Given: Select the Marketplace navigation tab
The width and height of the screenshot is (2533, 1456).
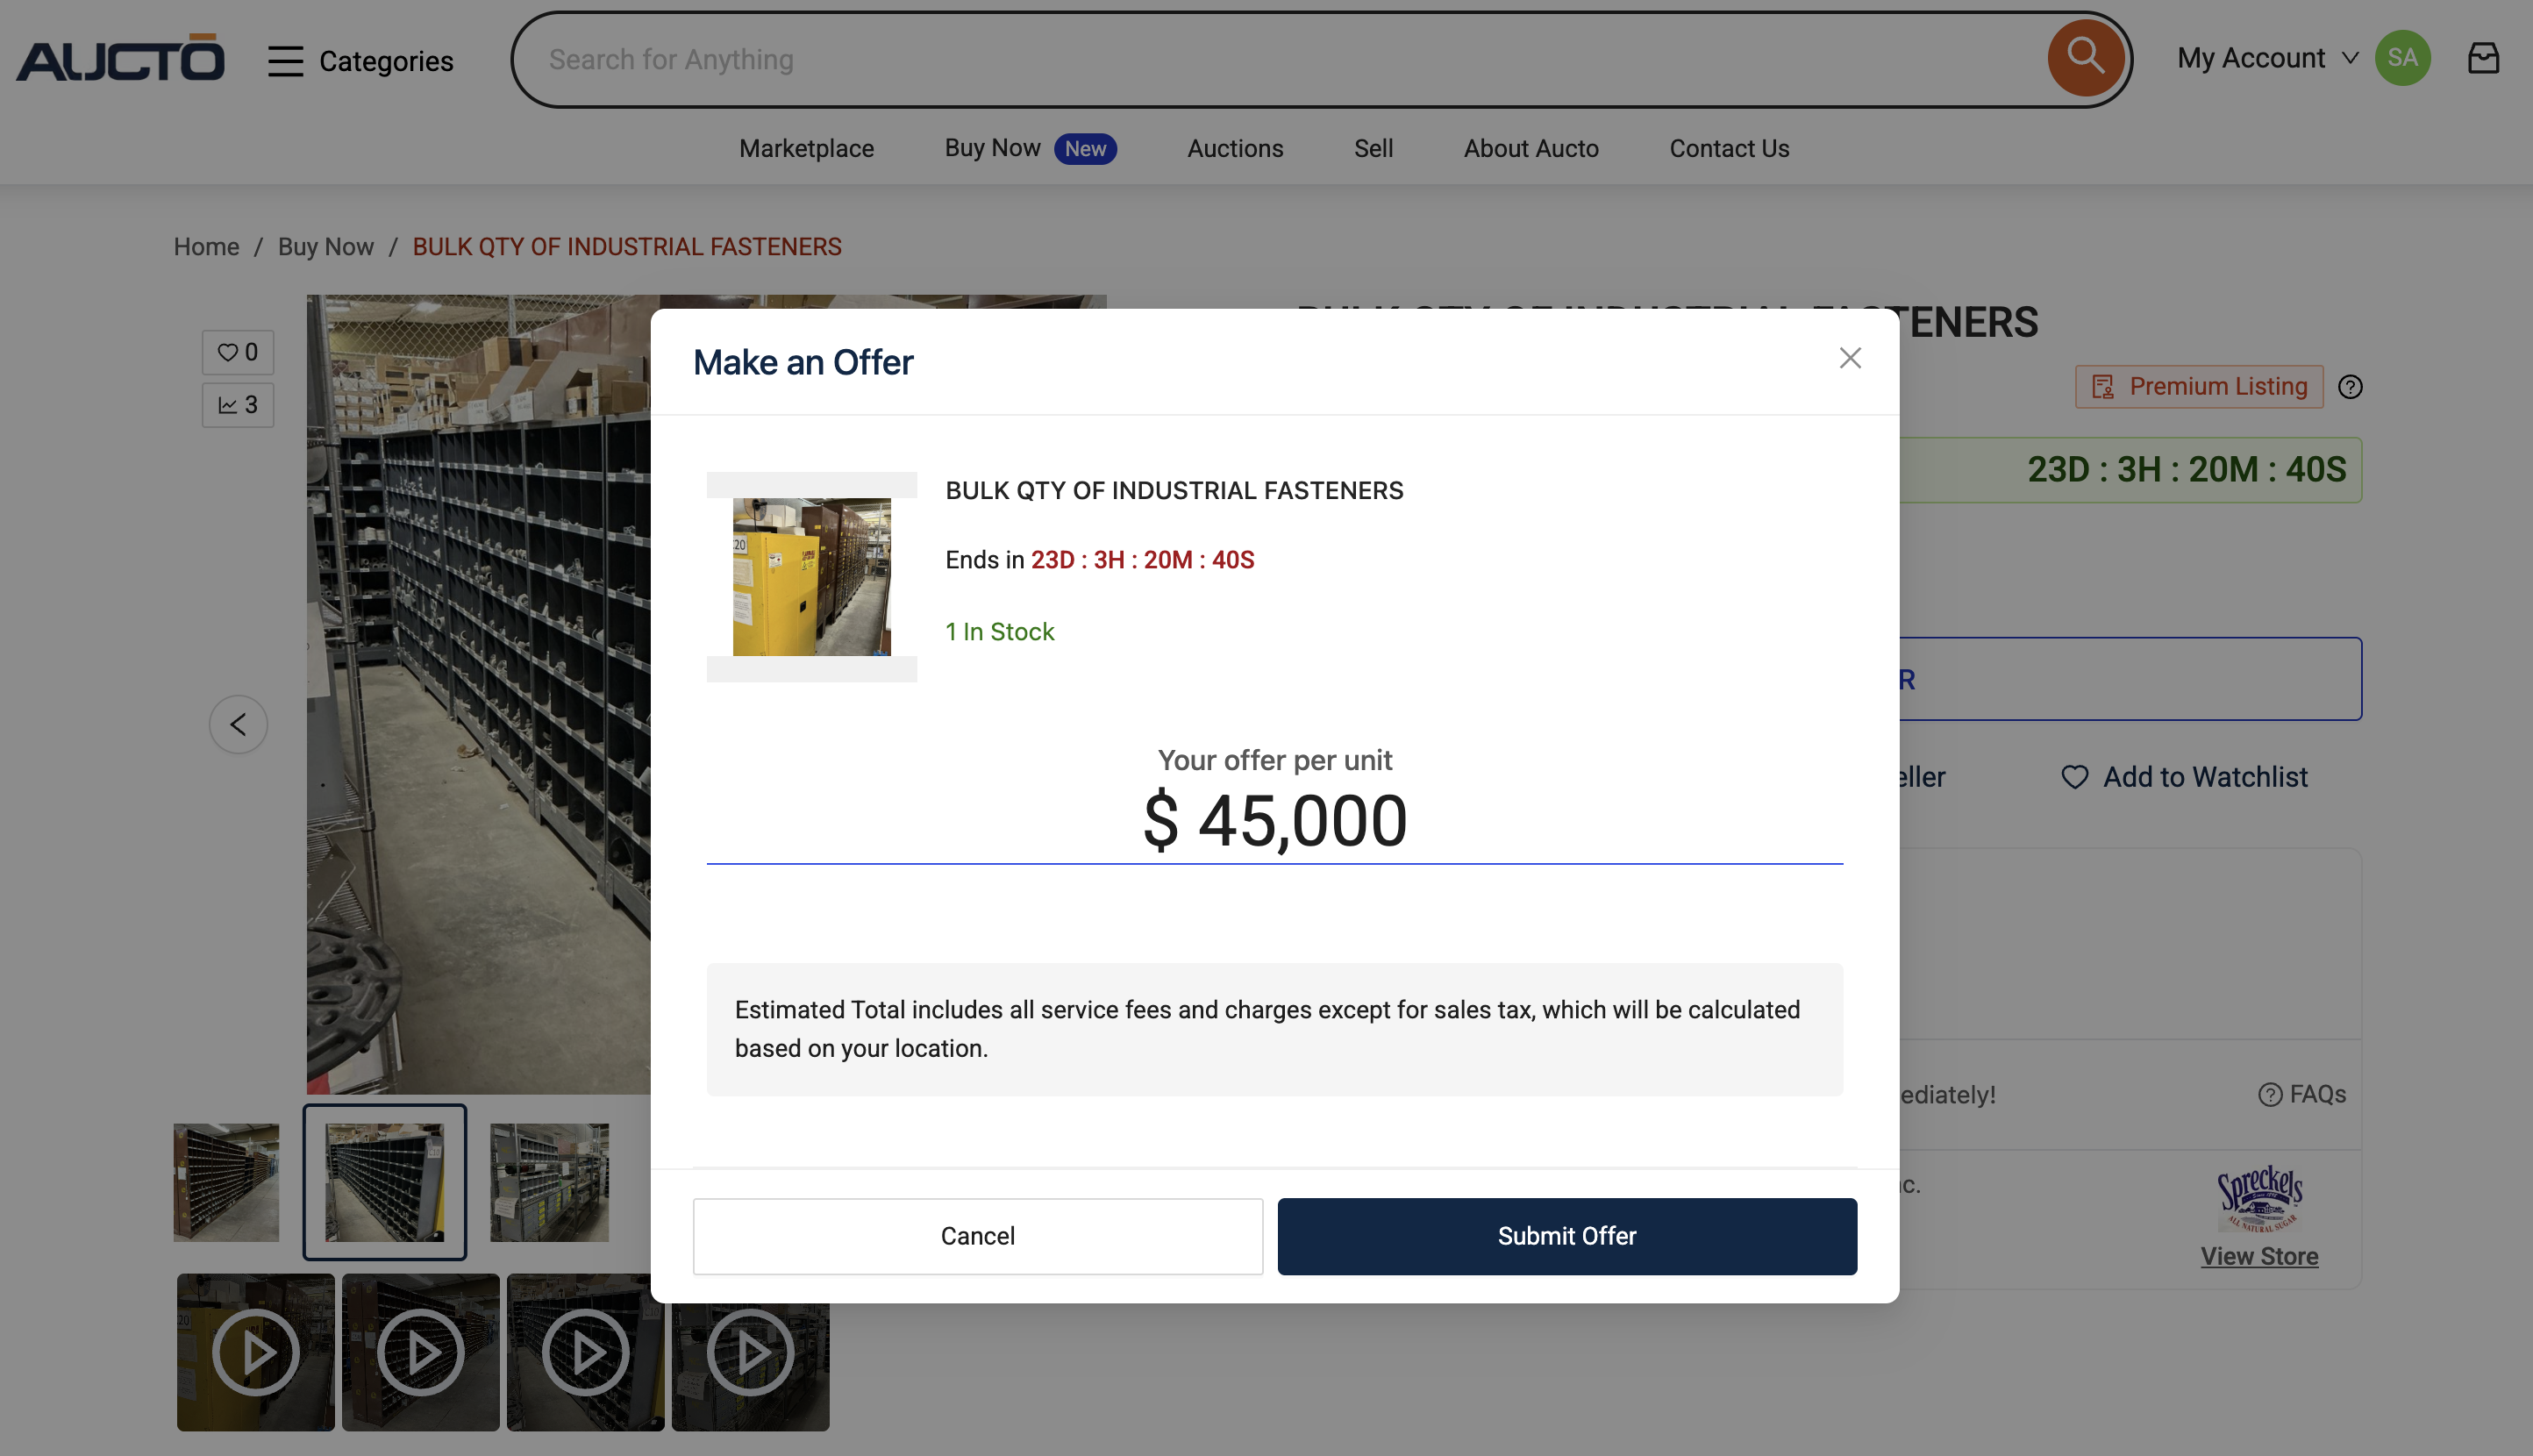Looking at the screenshot, I should [806, 148].
